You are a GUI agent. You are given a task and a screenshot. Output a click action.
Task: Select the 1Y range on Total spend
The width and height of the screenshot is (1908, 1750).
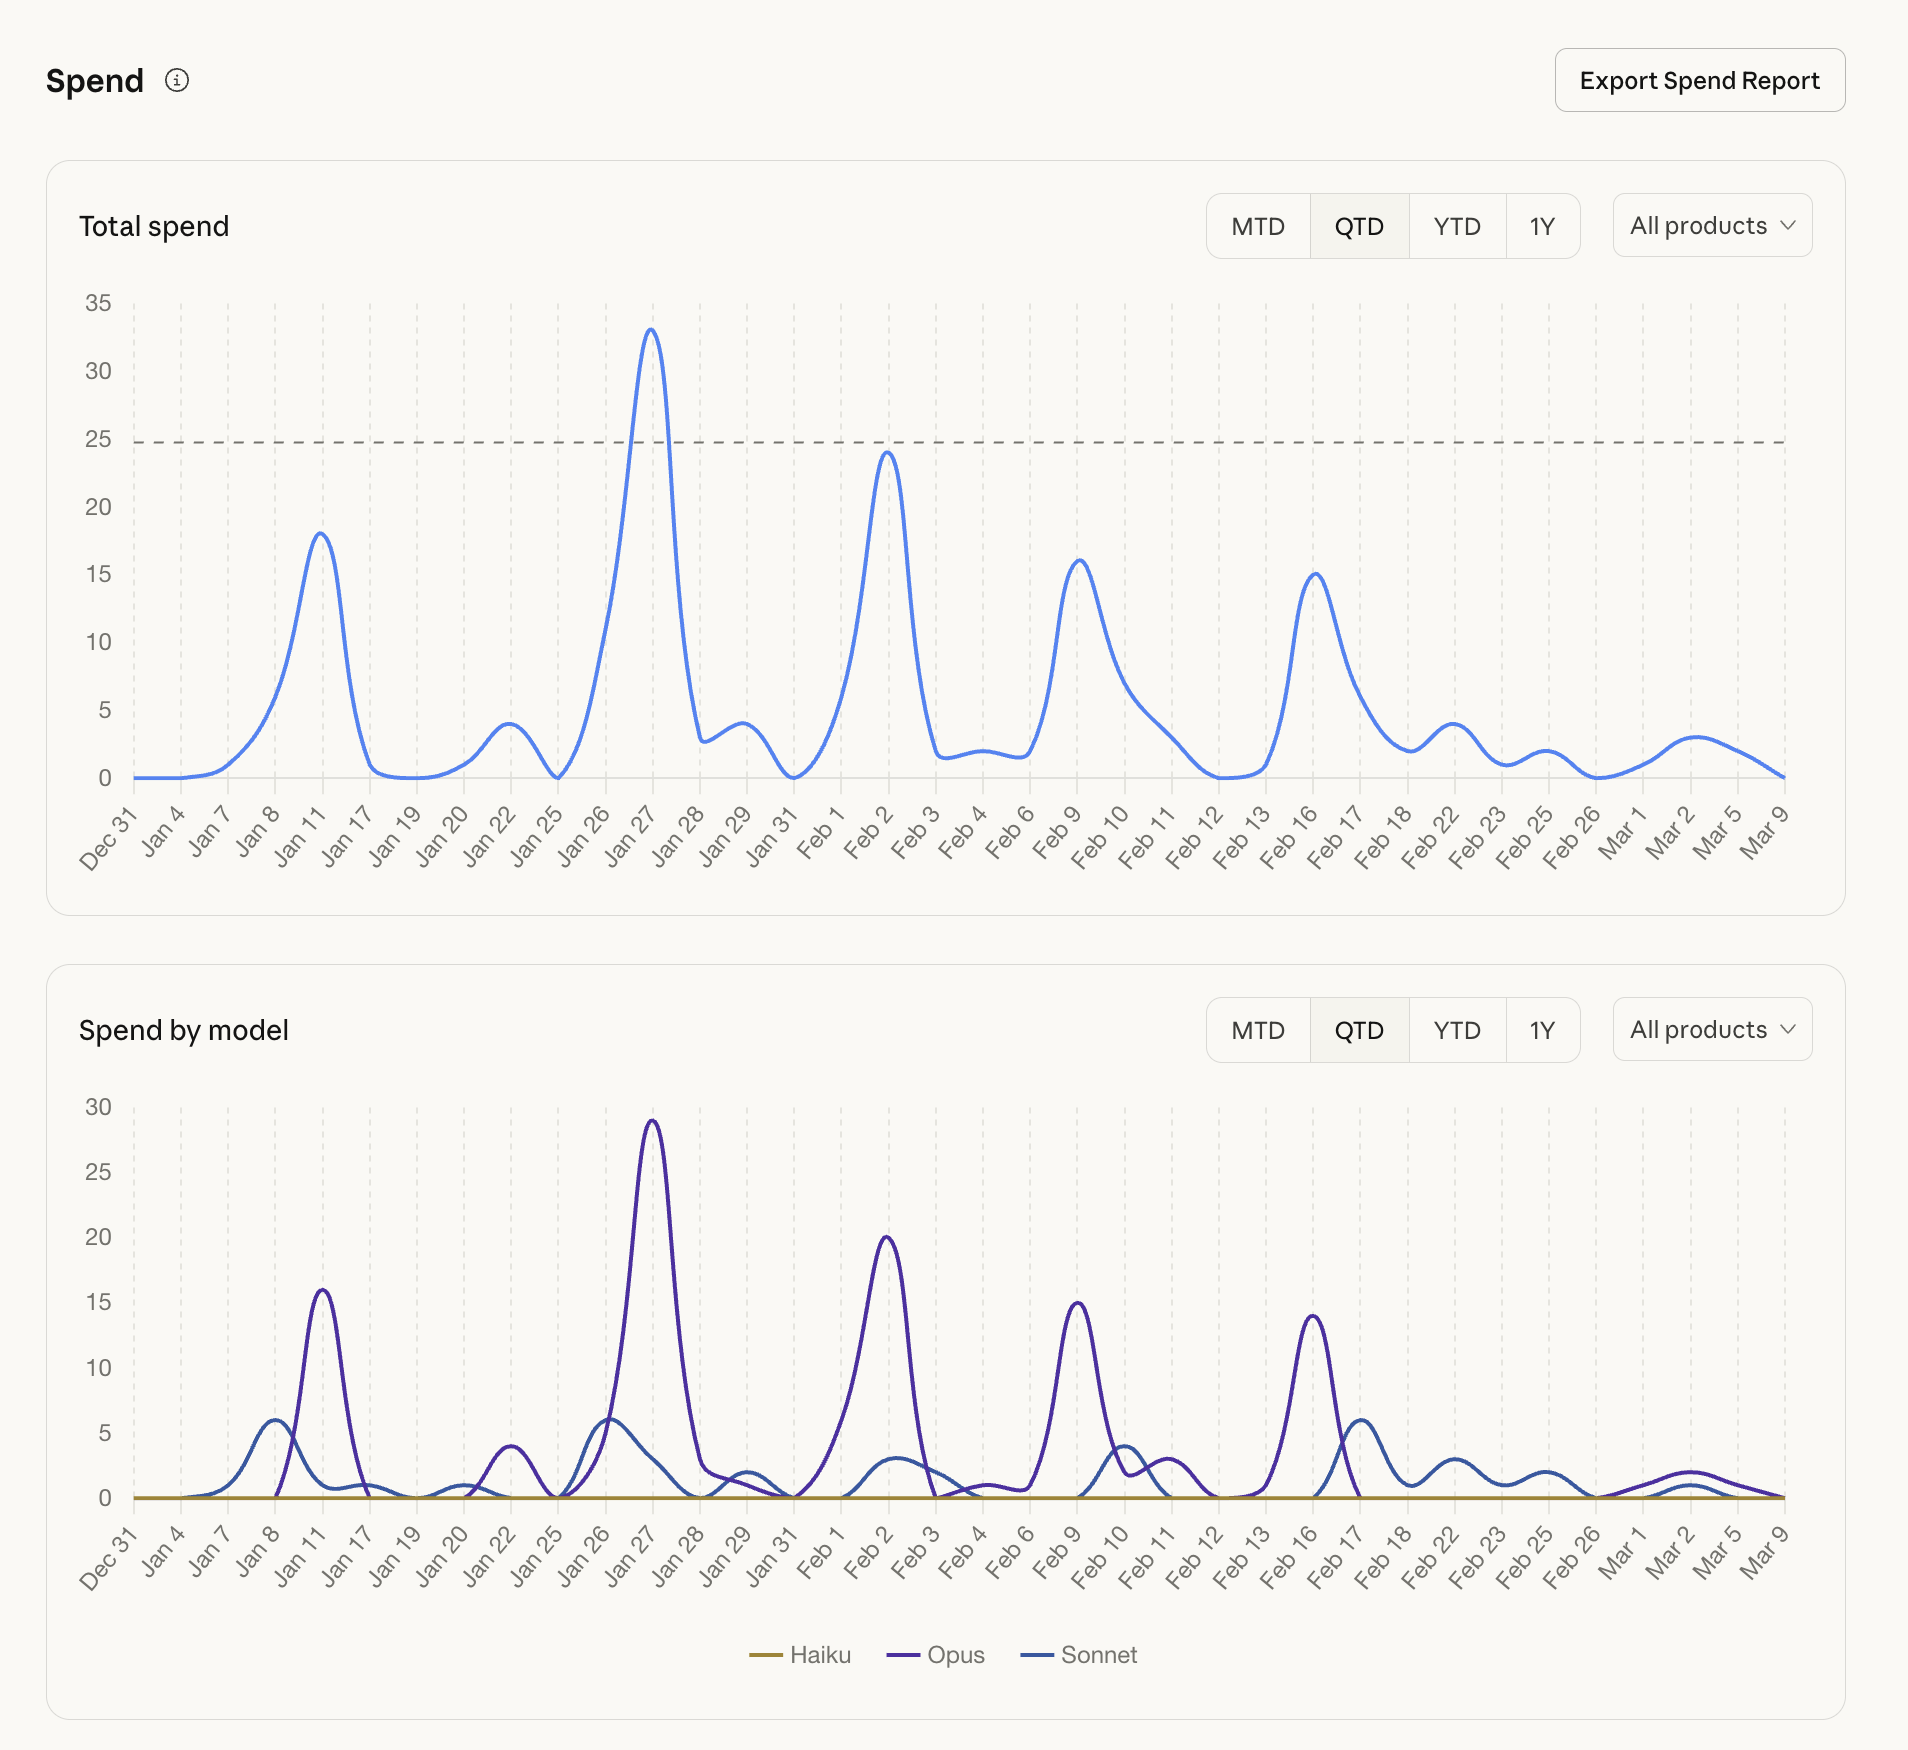(x=1542, y=226)
